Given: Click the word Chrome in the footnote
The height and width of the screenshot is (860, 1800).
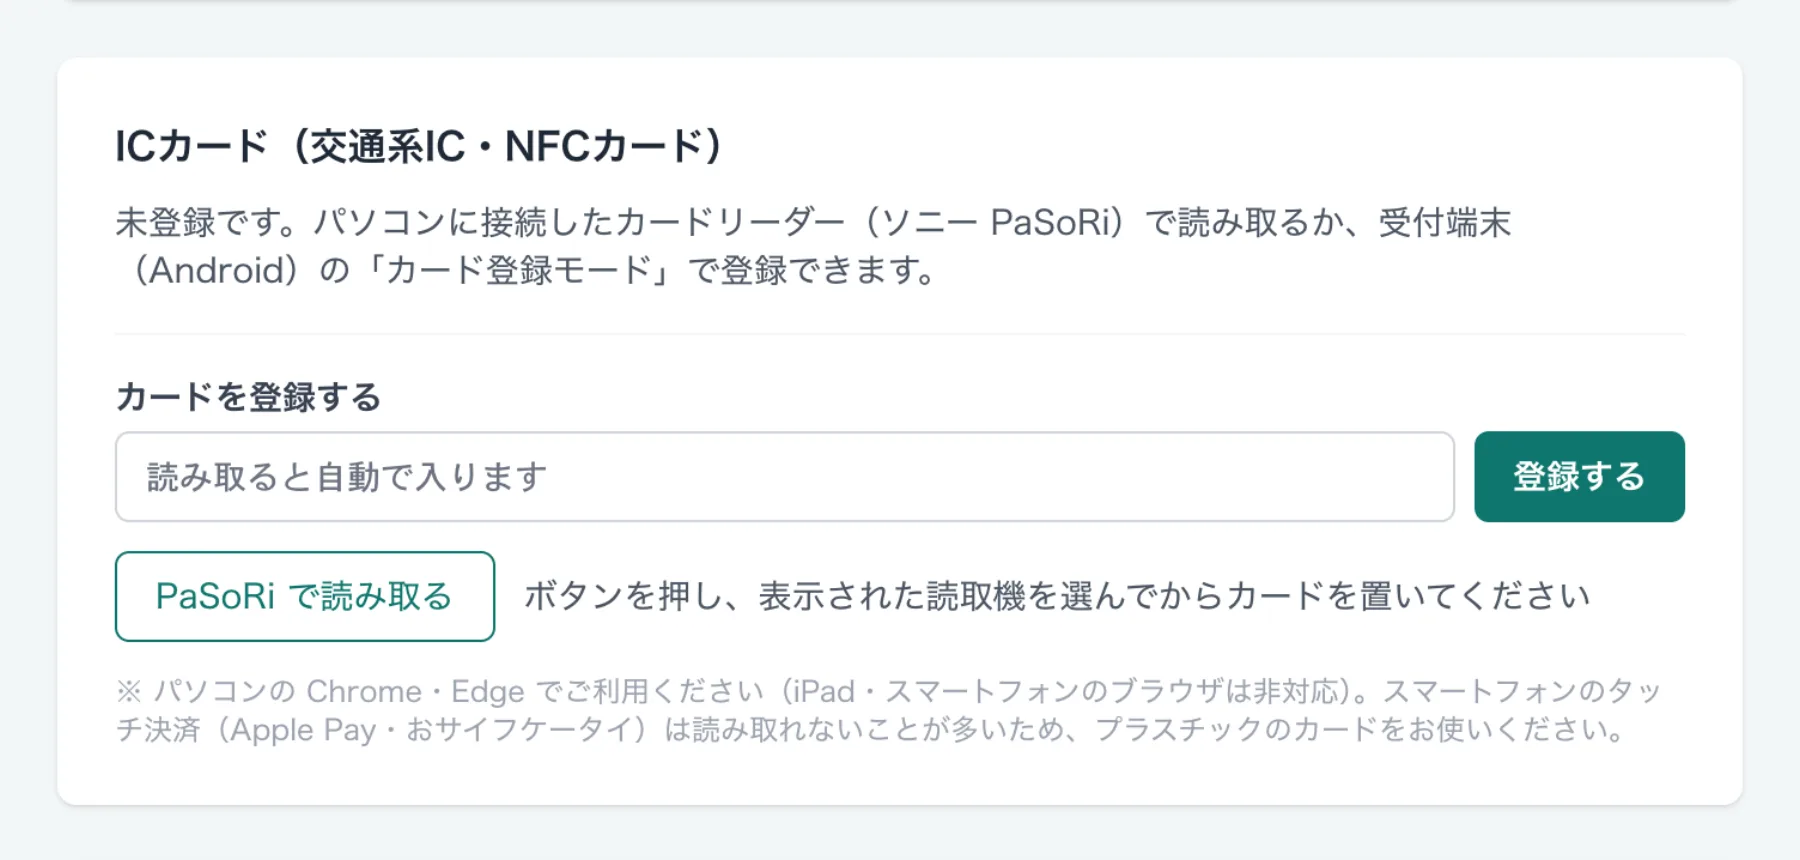Looking at the screenshot, I should tap(364, 691).
